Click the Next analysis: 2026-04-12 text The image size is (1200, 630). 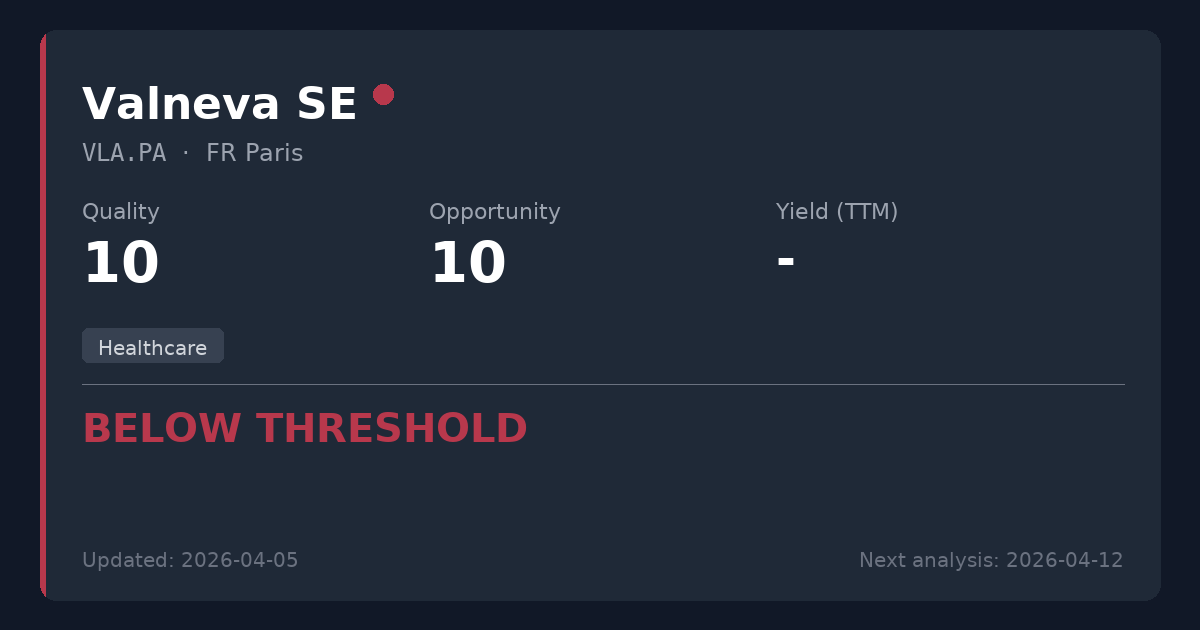(991, 560)
